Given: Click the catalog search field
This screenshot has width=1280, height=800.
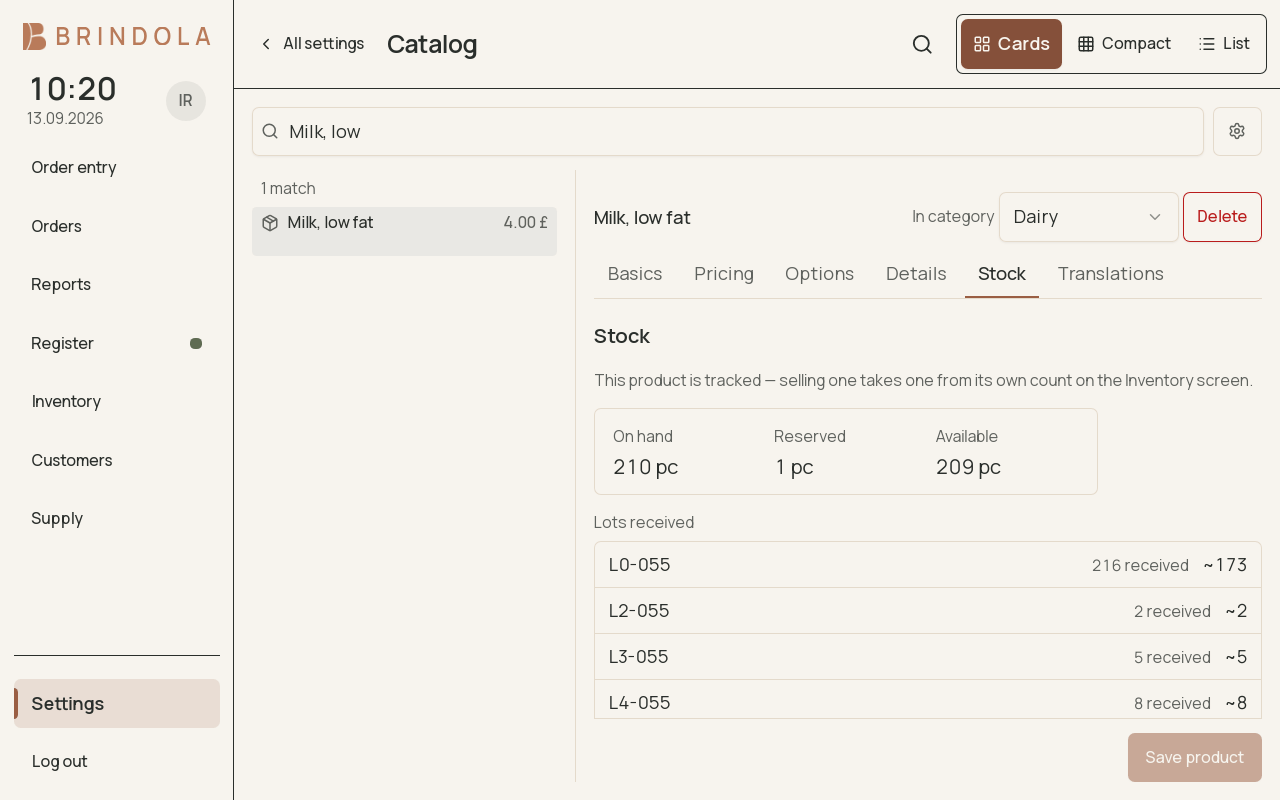Looking at the screenshot, I should tap(728, 131).
